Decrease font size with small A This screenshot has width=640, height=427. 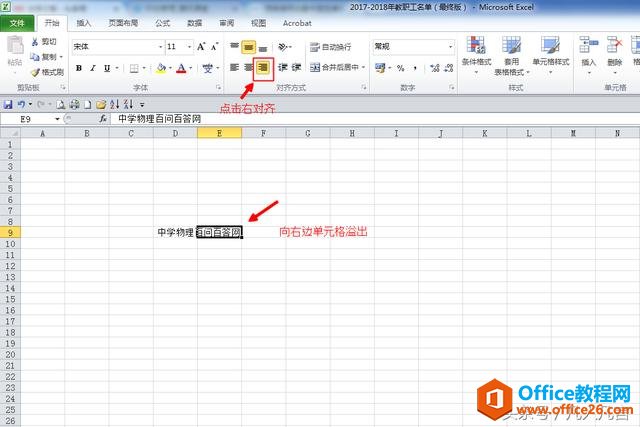tap(215, 47)
